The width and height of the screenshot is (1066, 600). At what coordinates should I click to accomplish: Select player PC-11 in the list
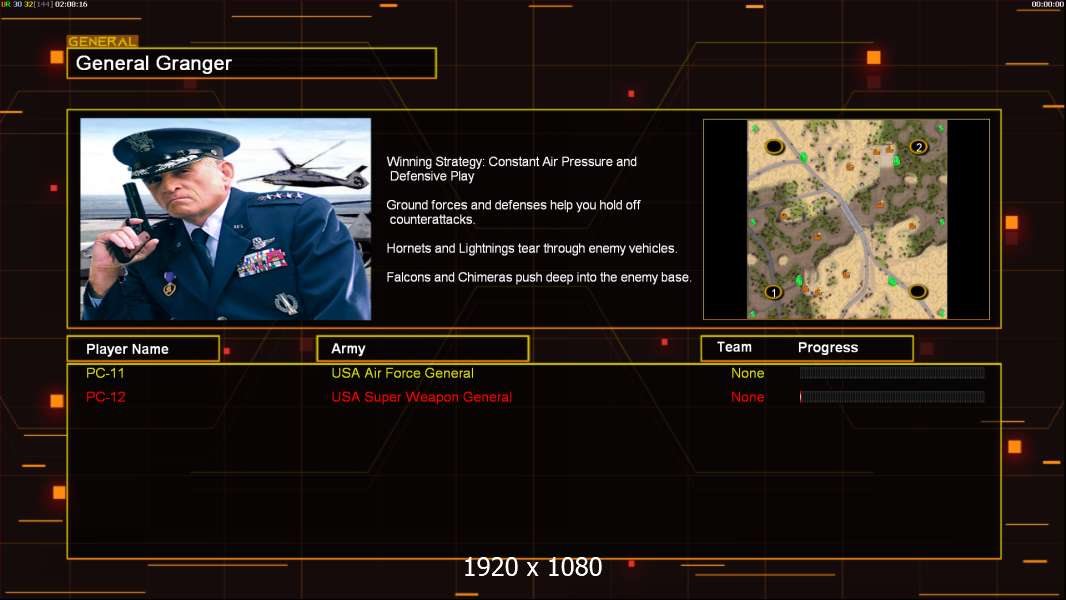pyautogui.click(x=105, y=373)
